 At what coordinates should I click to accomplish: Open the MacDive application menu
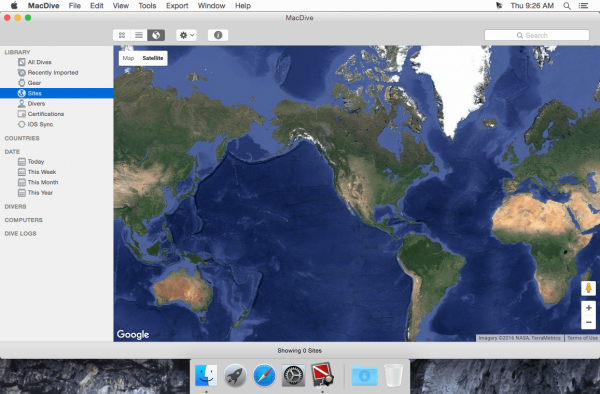(x=43, y=6)
